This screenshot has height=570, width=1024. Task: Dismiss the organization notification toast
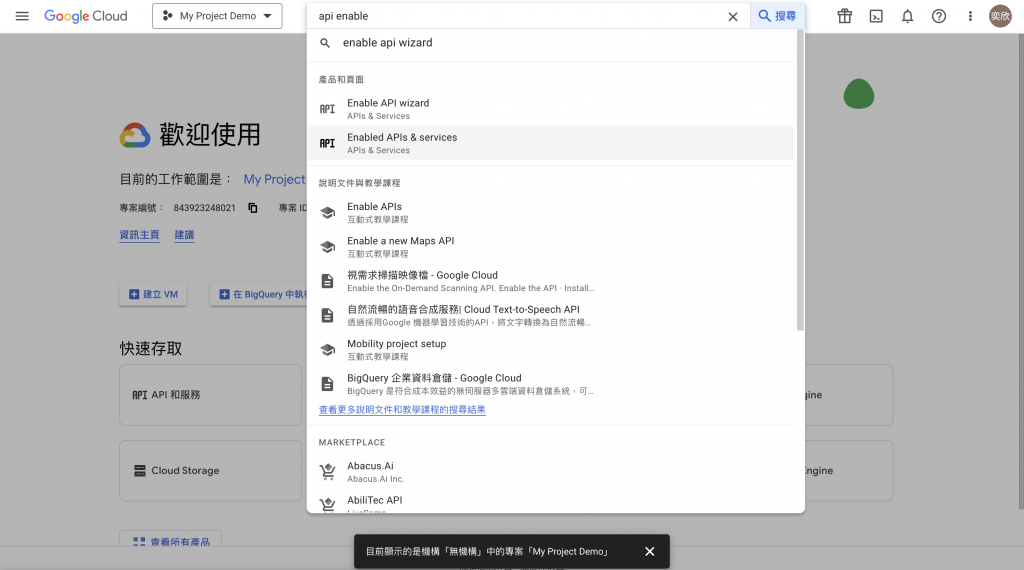click(650, 552)
